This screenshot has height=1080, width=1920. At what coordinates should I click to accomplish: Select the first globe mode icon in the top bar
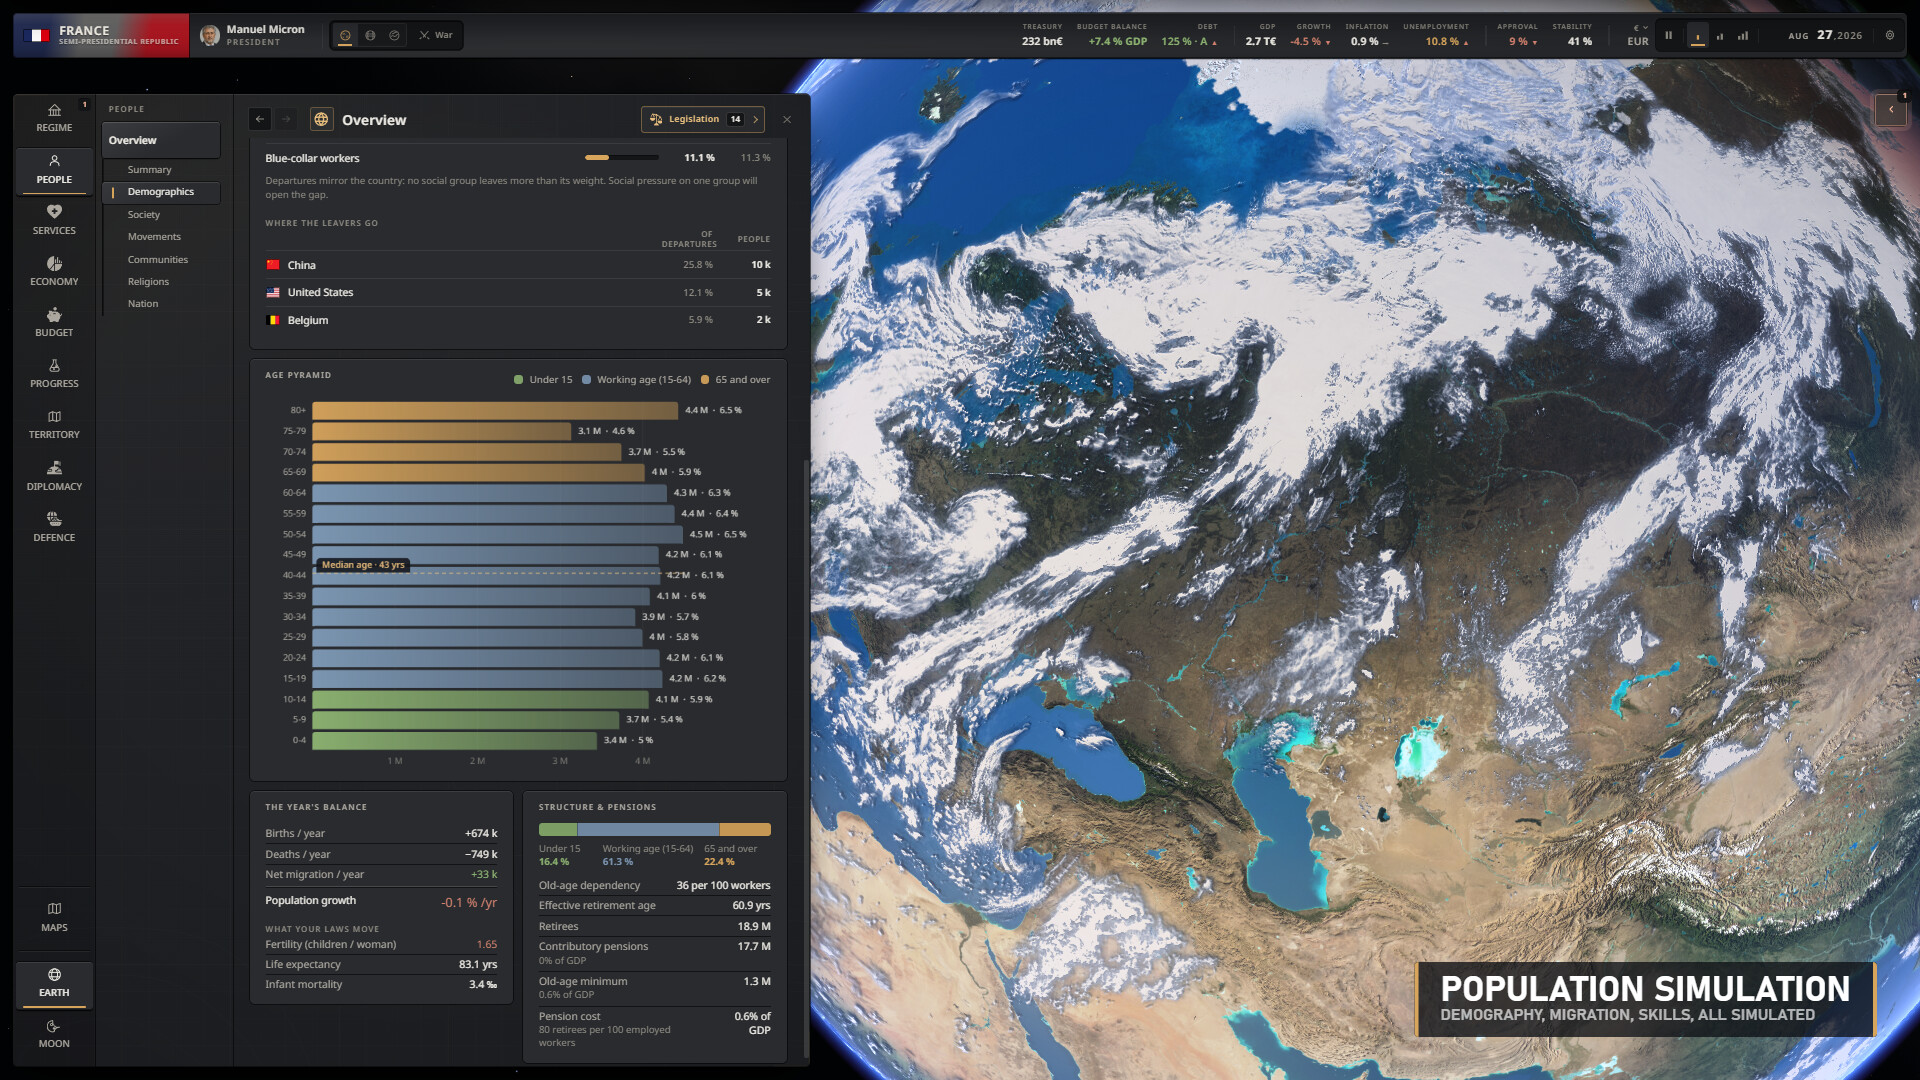[345, 35]
